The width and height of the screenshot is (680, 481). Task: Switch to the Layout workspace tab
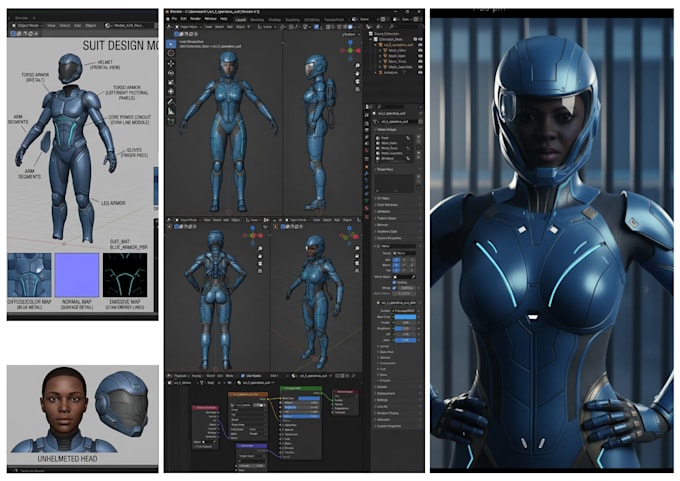tap(240, 20)
